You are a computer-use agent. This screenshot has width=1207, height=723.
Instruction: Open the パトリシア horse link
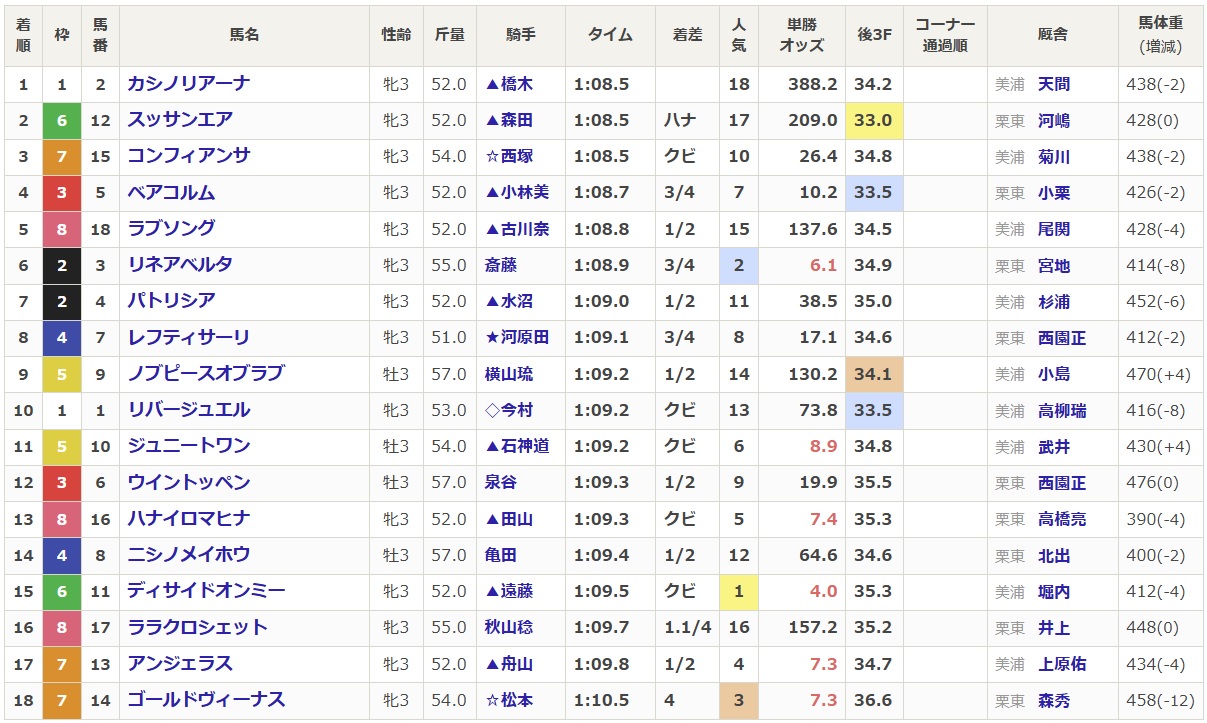171,301
